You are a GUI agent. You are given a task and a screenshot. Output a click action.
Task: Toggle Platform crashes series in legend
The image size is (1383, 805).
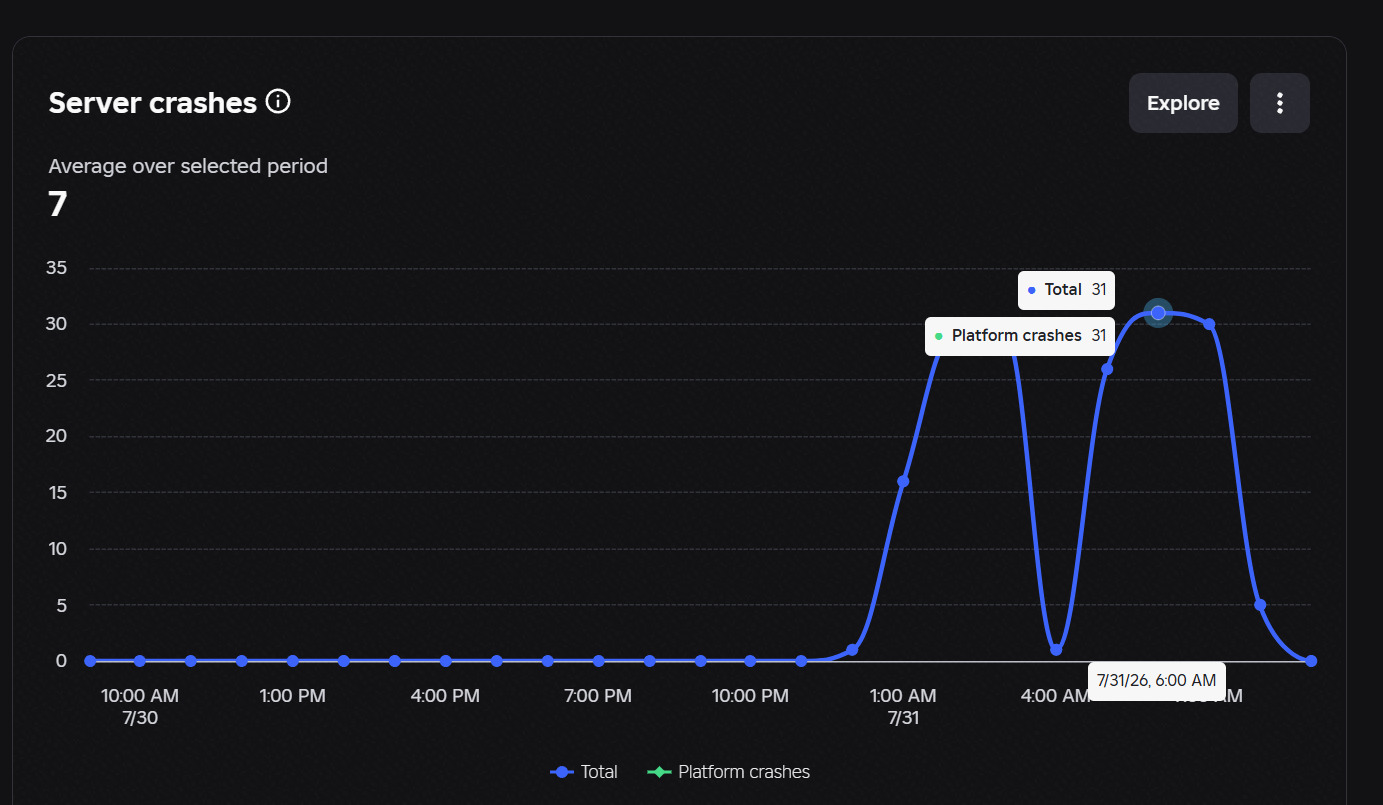(x=729, y=772)
